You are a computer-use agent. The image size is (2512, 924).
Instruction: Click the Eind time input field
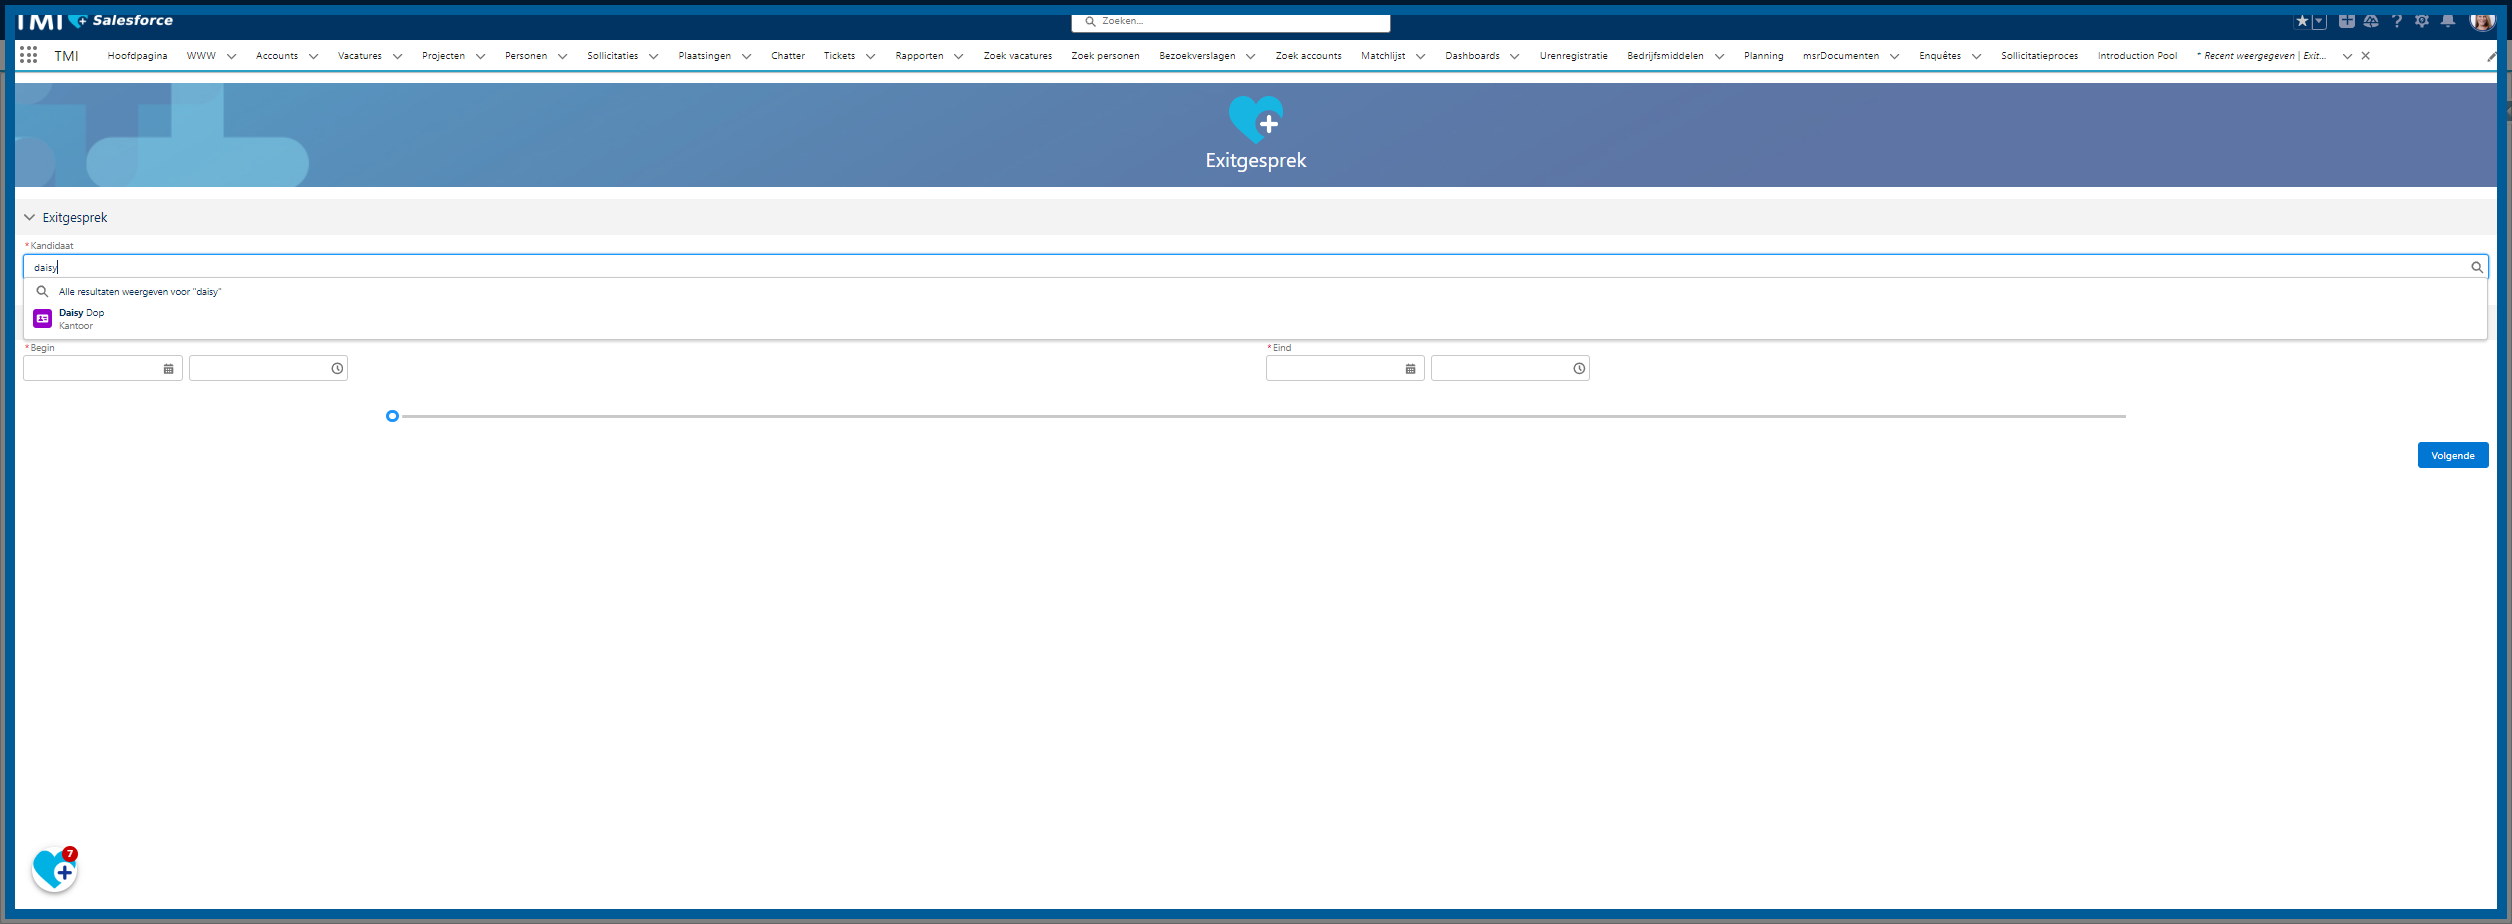coord(1510,369)
